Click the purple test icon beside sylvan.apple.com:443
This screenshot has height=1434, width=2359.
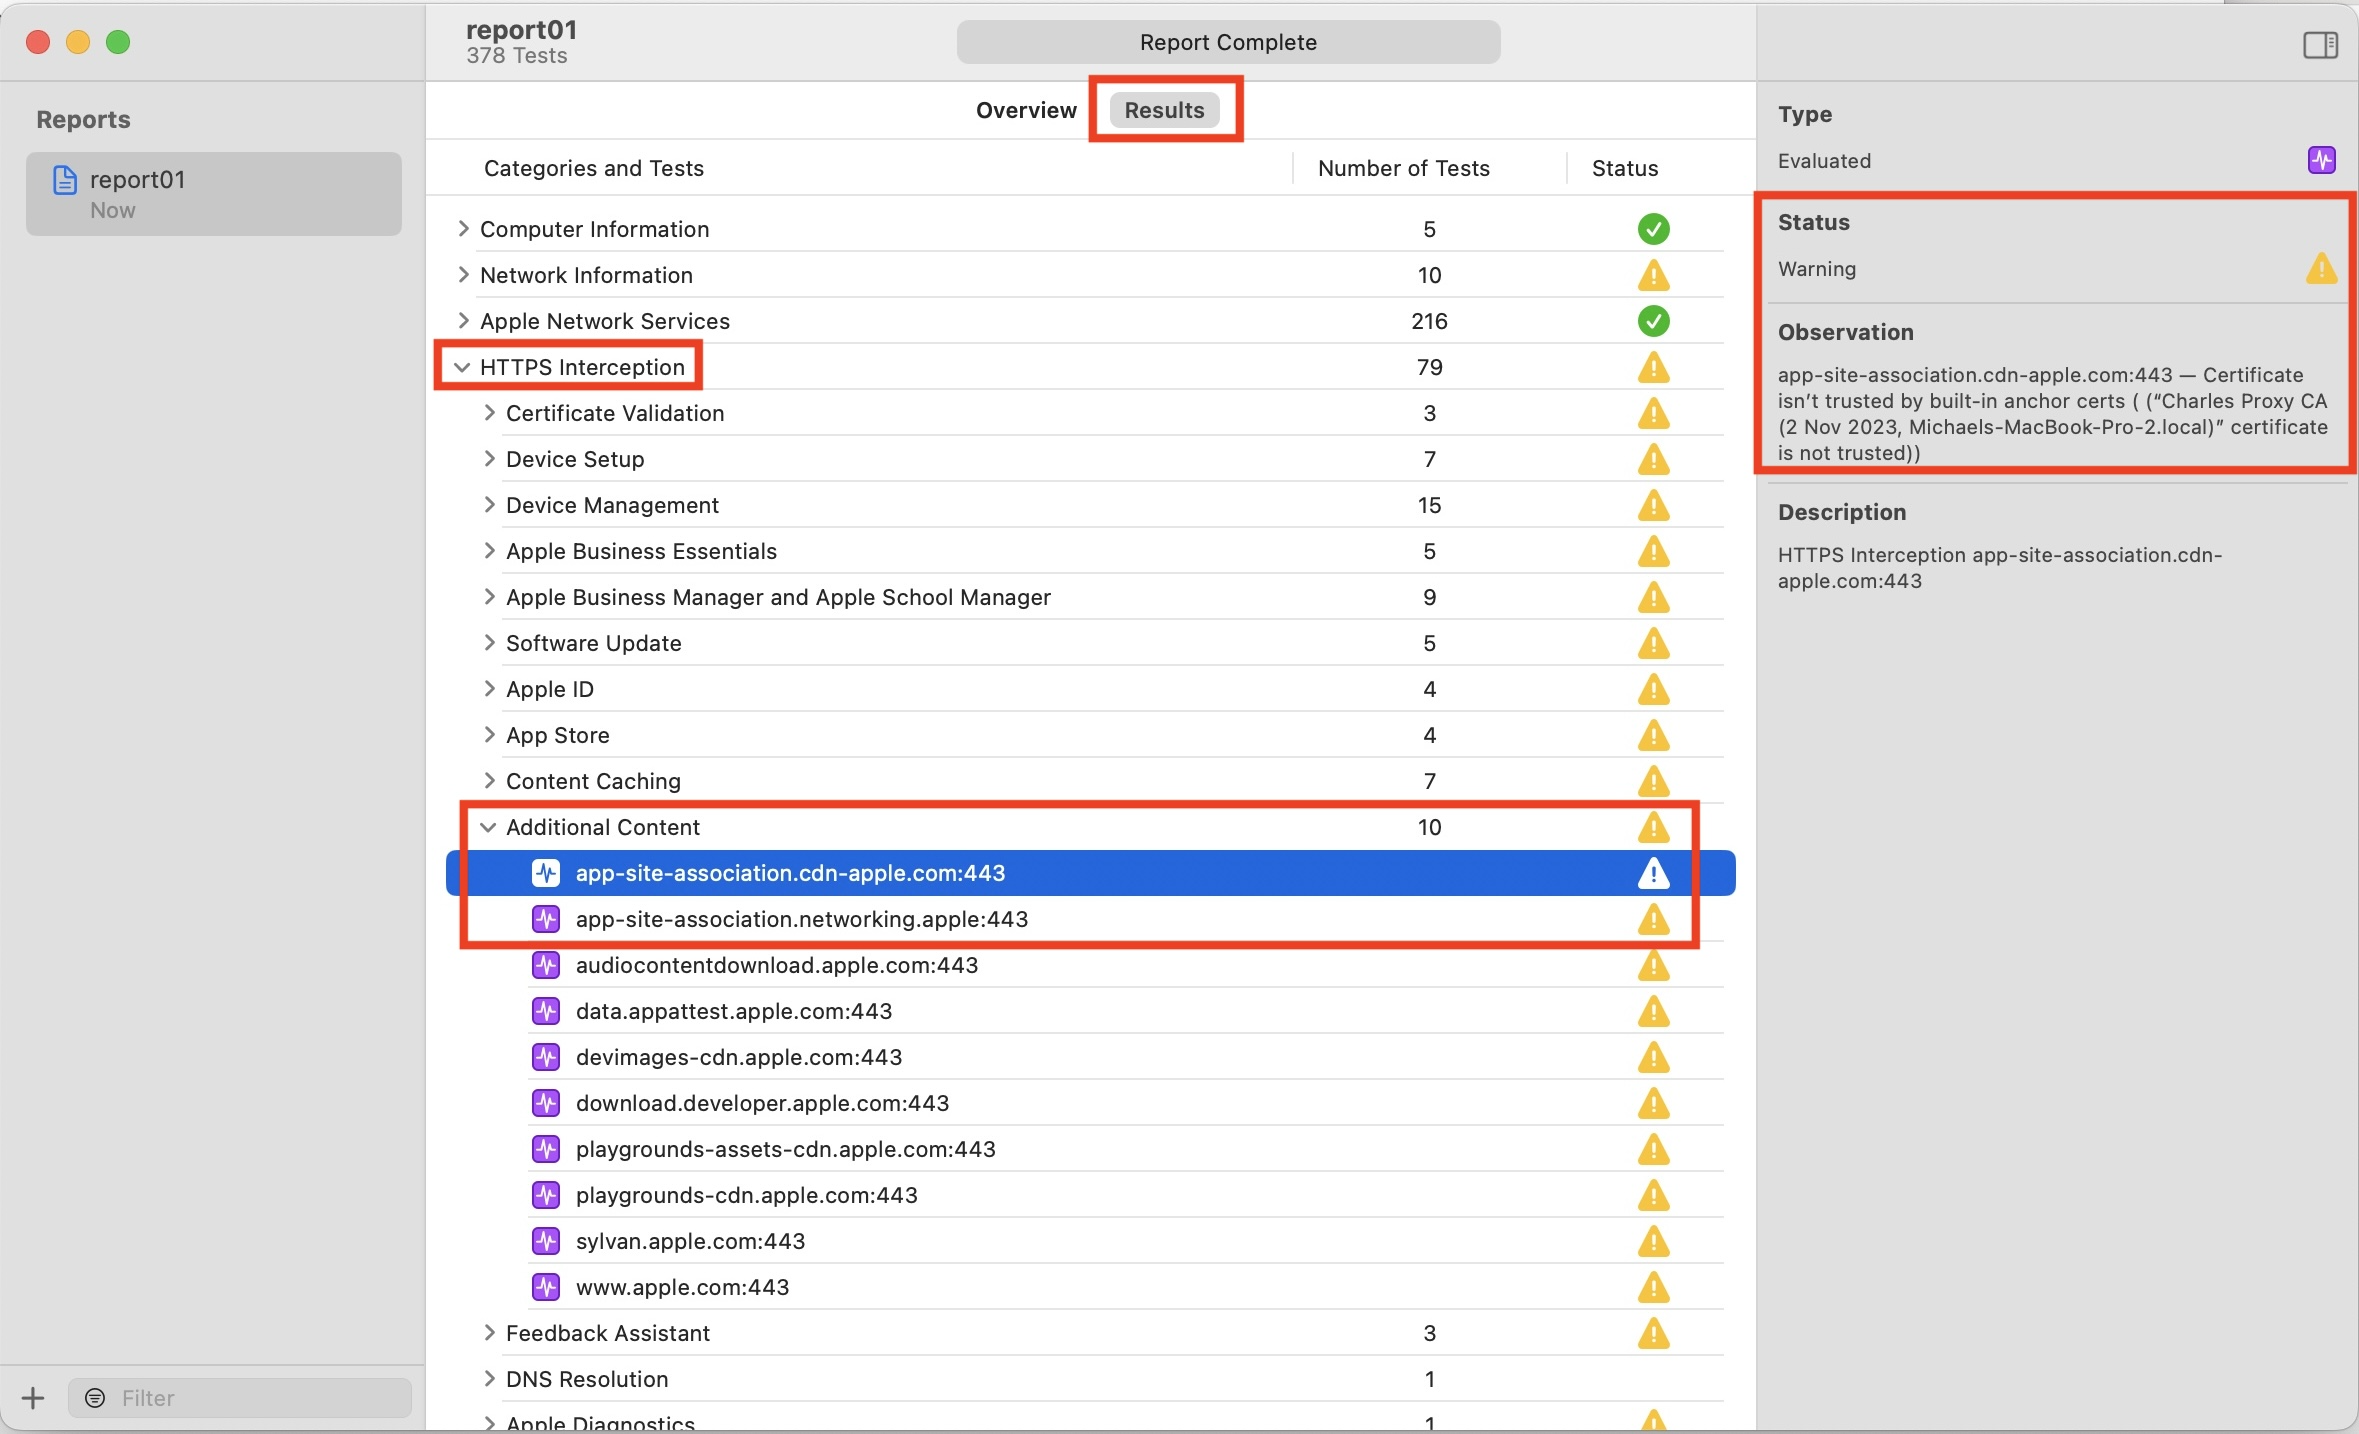pos(545,1241)
